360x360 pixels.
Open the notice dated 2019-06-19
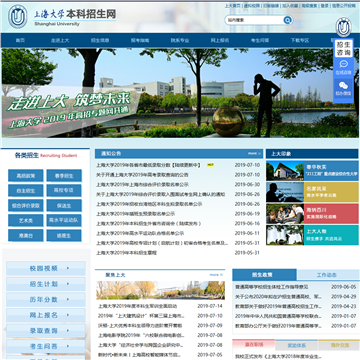[136, 214]
